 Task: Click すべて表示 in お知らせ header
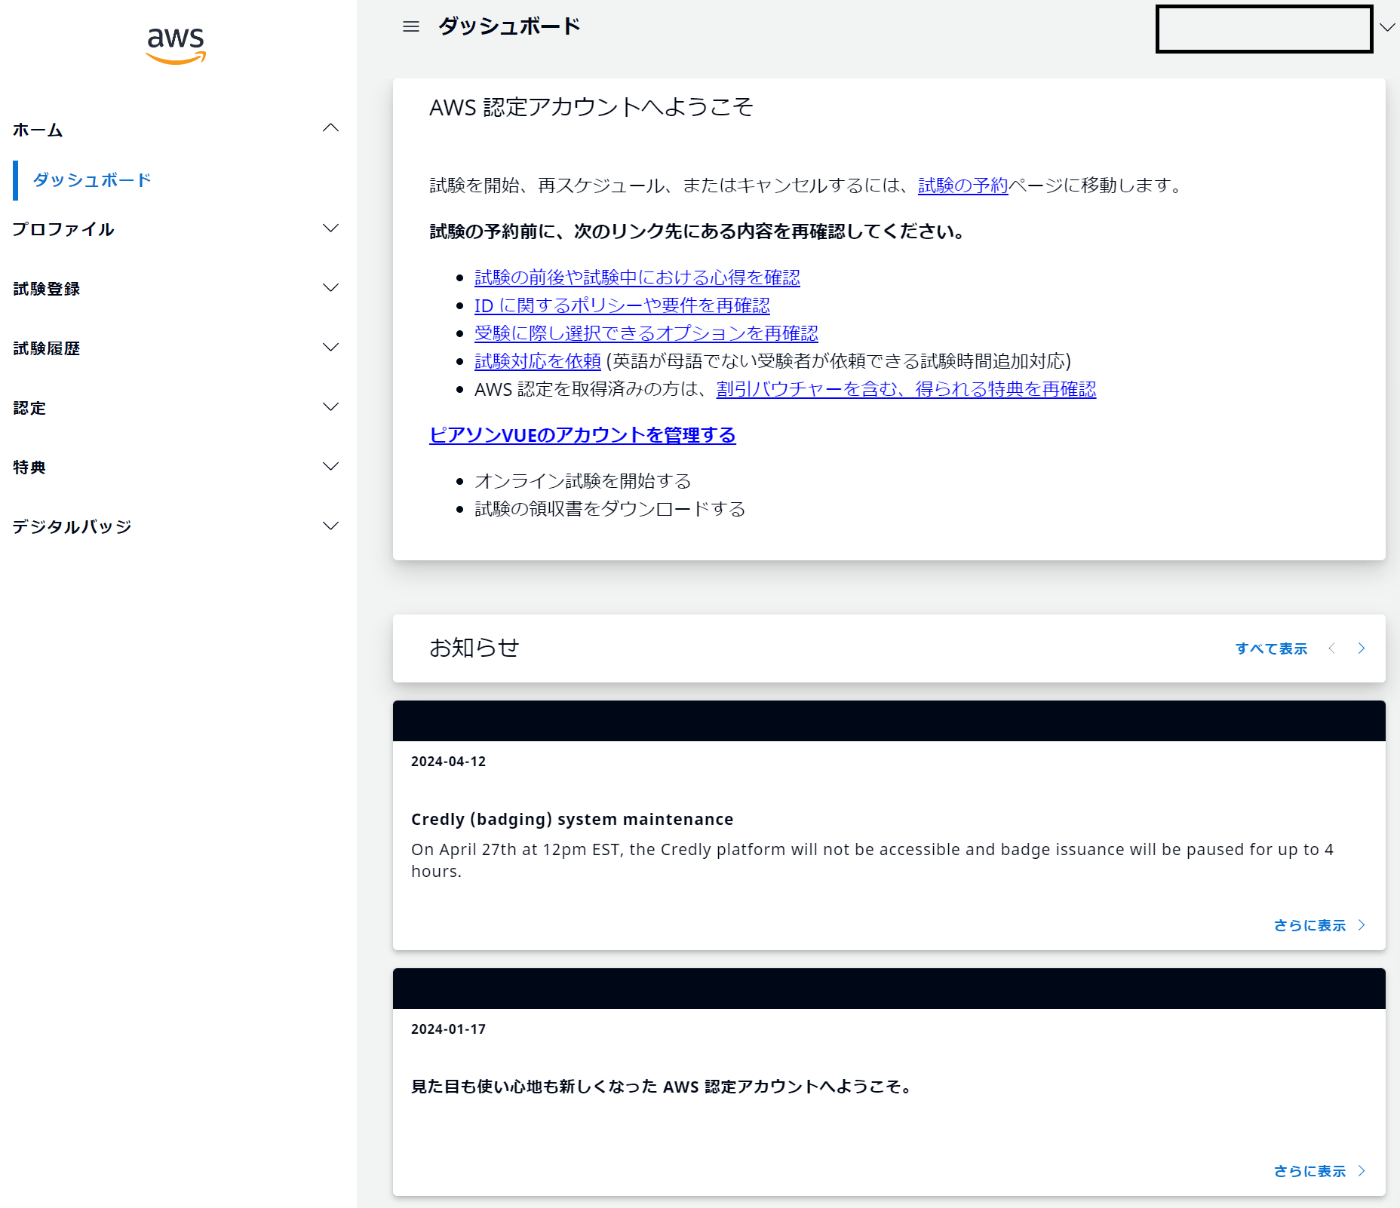(1271, 649)
